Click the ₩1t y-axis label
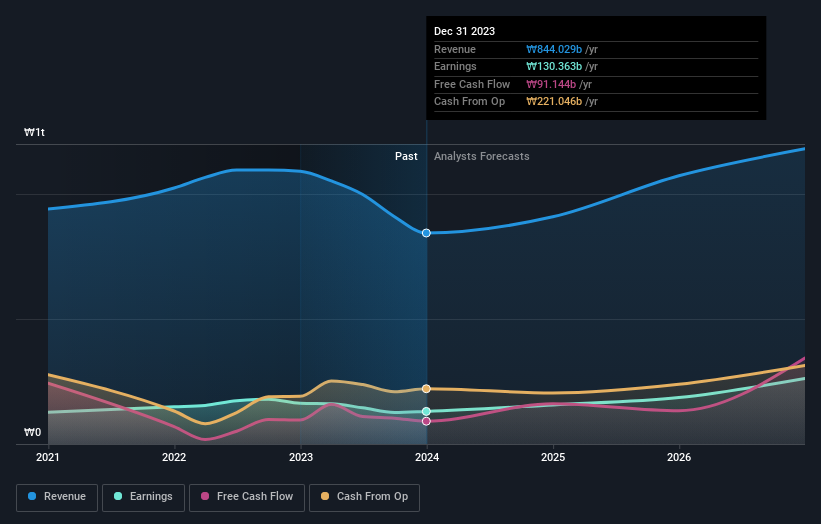The height and width of the screenshot is (524, 821). point(34,132)
